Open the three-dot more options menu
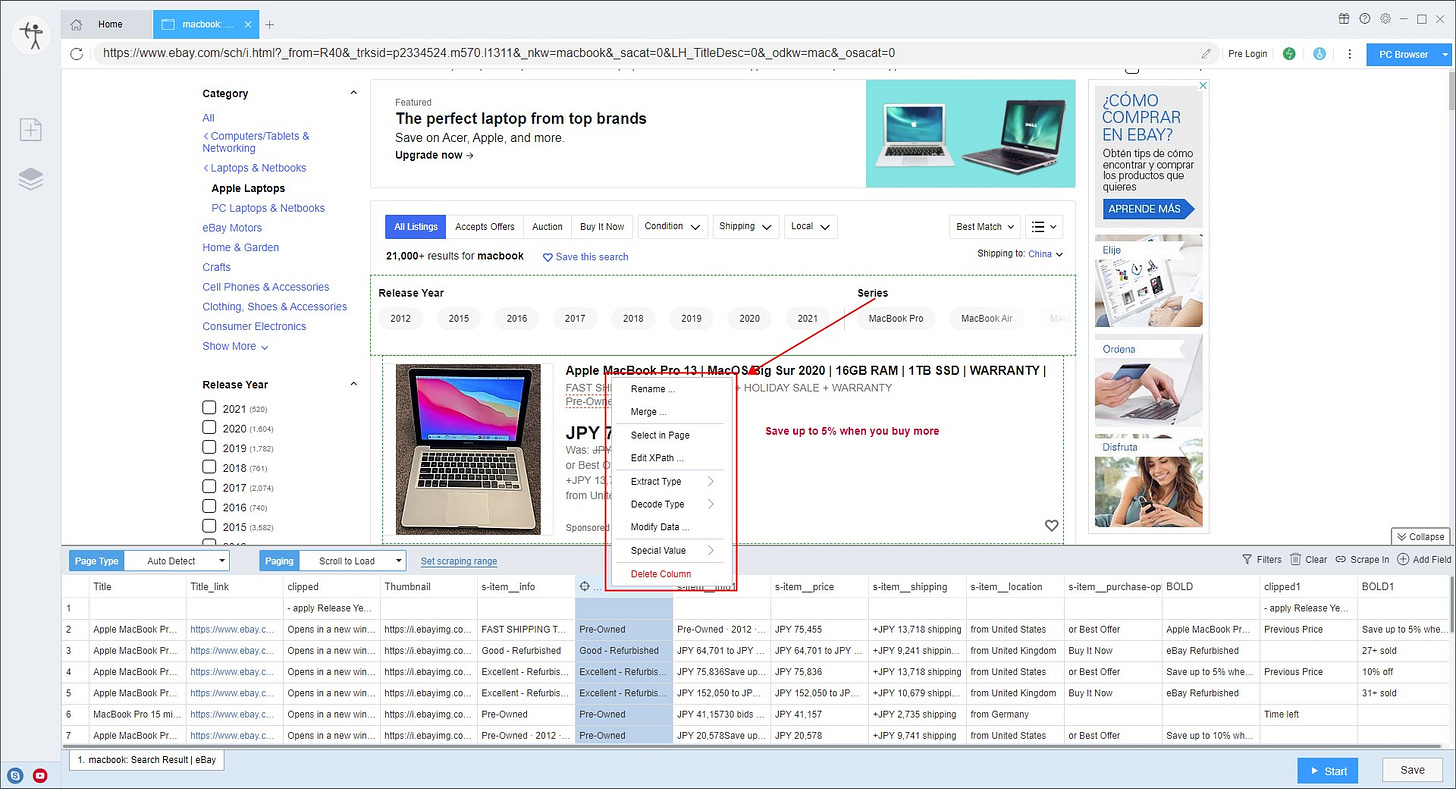 click(x=1350, y=54)
